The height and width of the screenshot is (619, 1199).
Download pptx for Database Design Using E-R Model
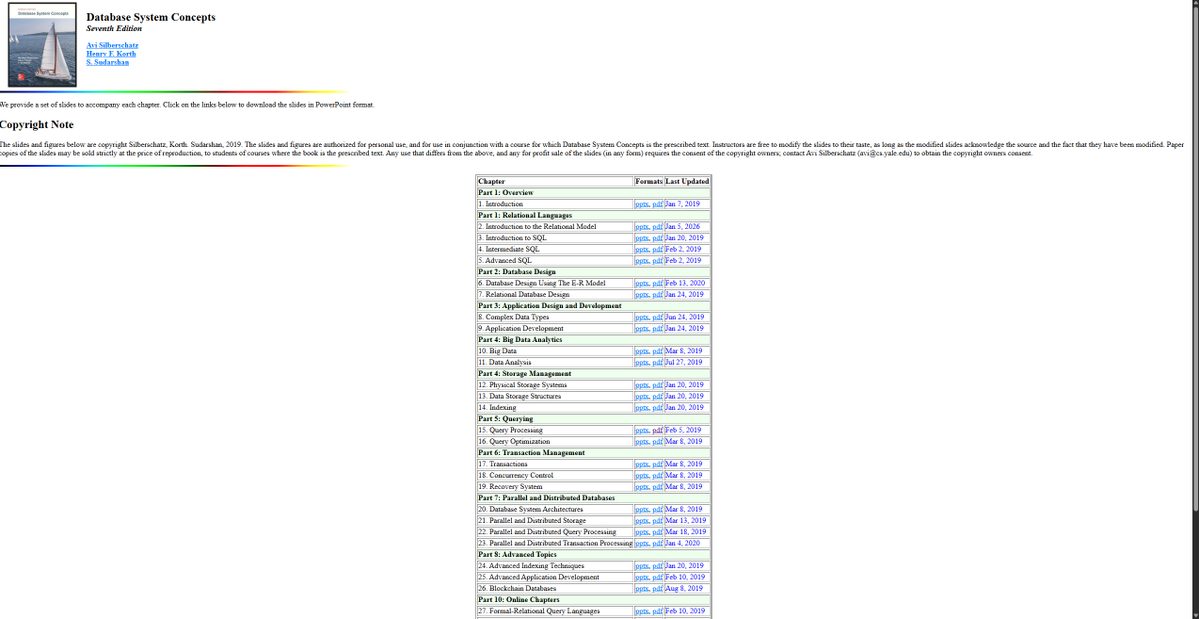pyautogui.click(x=642, y=284)
